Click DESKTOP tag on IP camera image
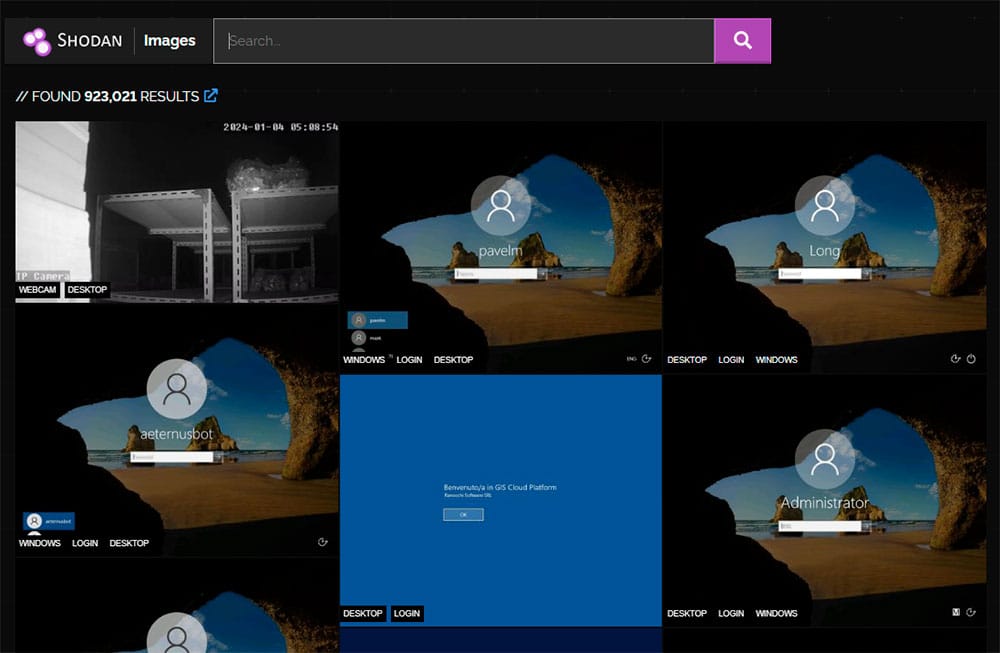Screen dimensions: 1000x653 (87, 290)
